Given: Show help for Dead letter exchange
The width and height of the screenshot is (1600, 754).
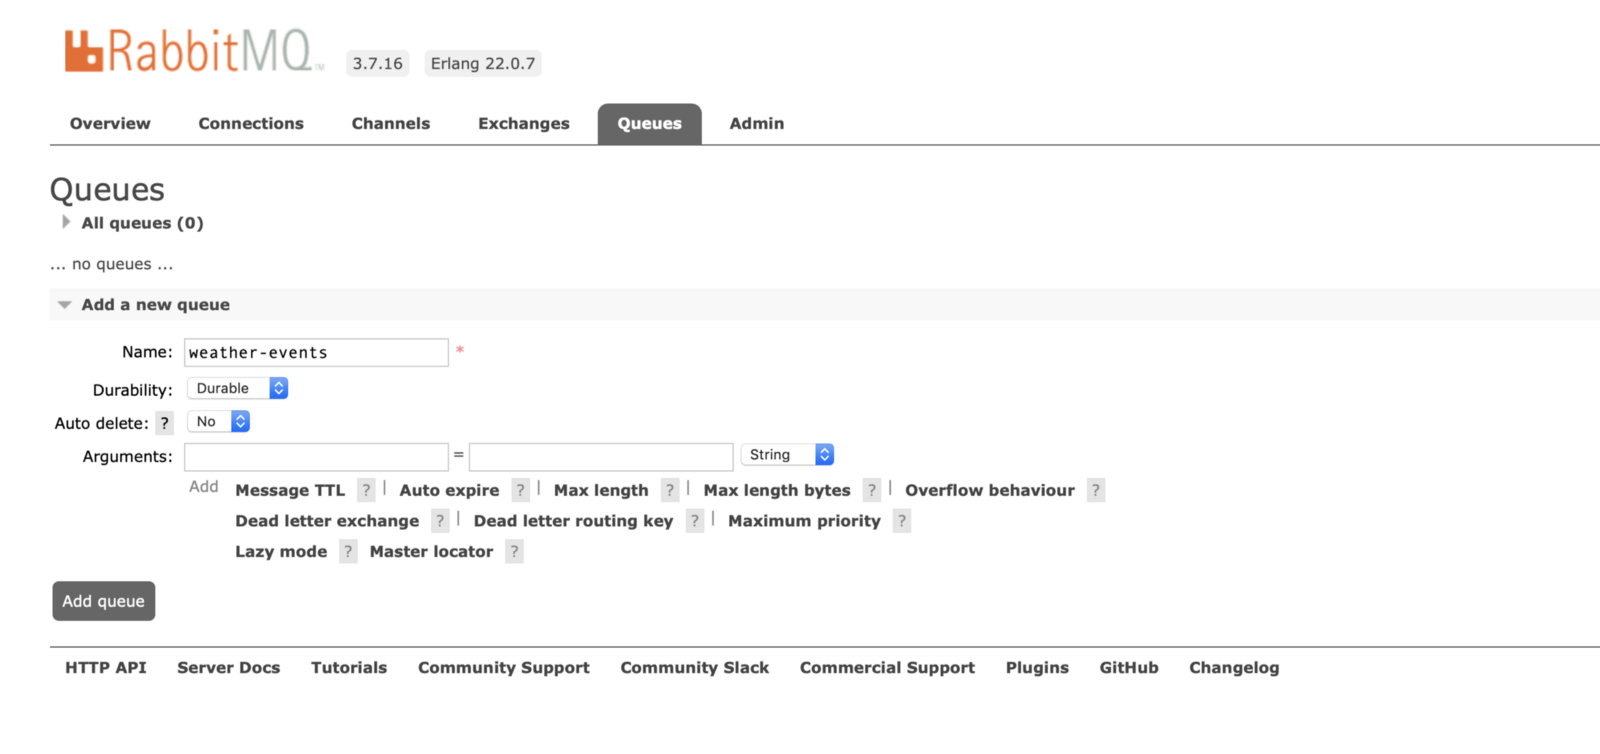Looking at the screenshot, I should click(440, 521).
